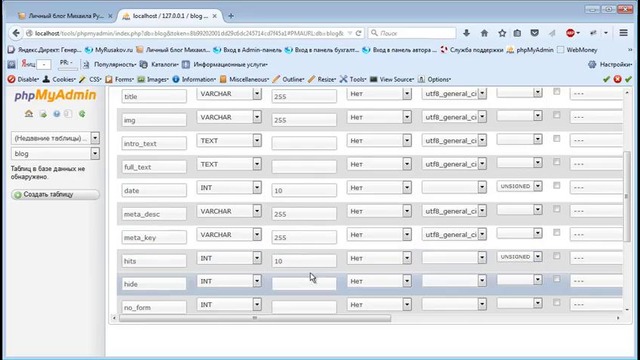This screenshot has width=640, height=360.
Task: Toggle the checkbox in the date row
Action: [556, 185]
